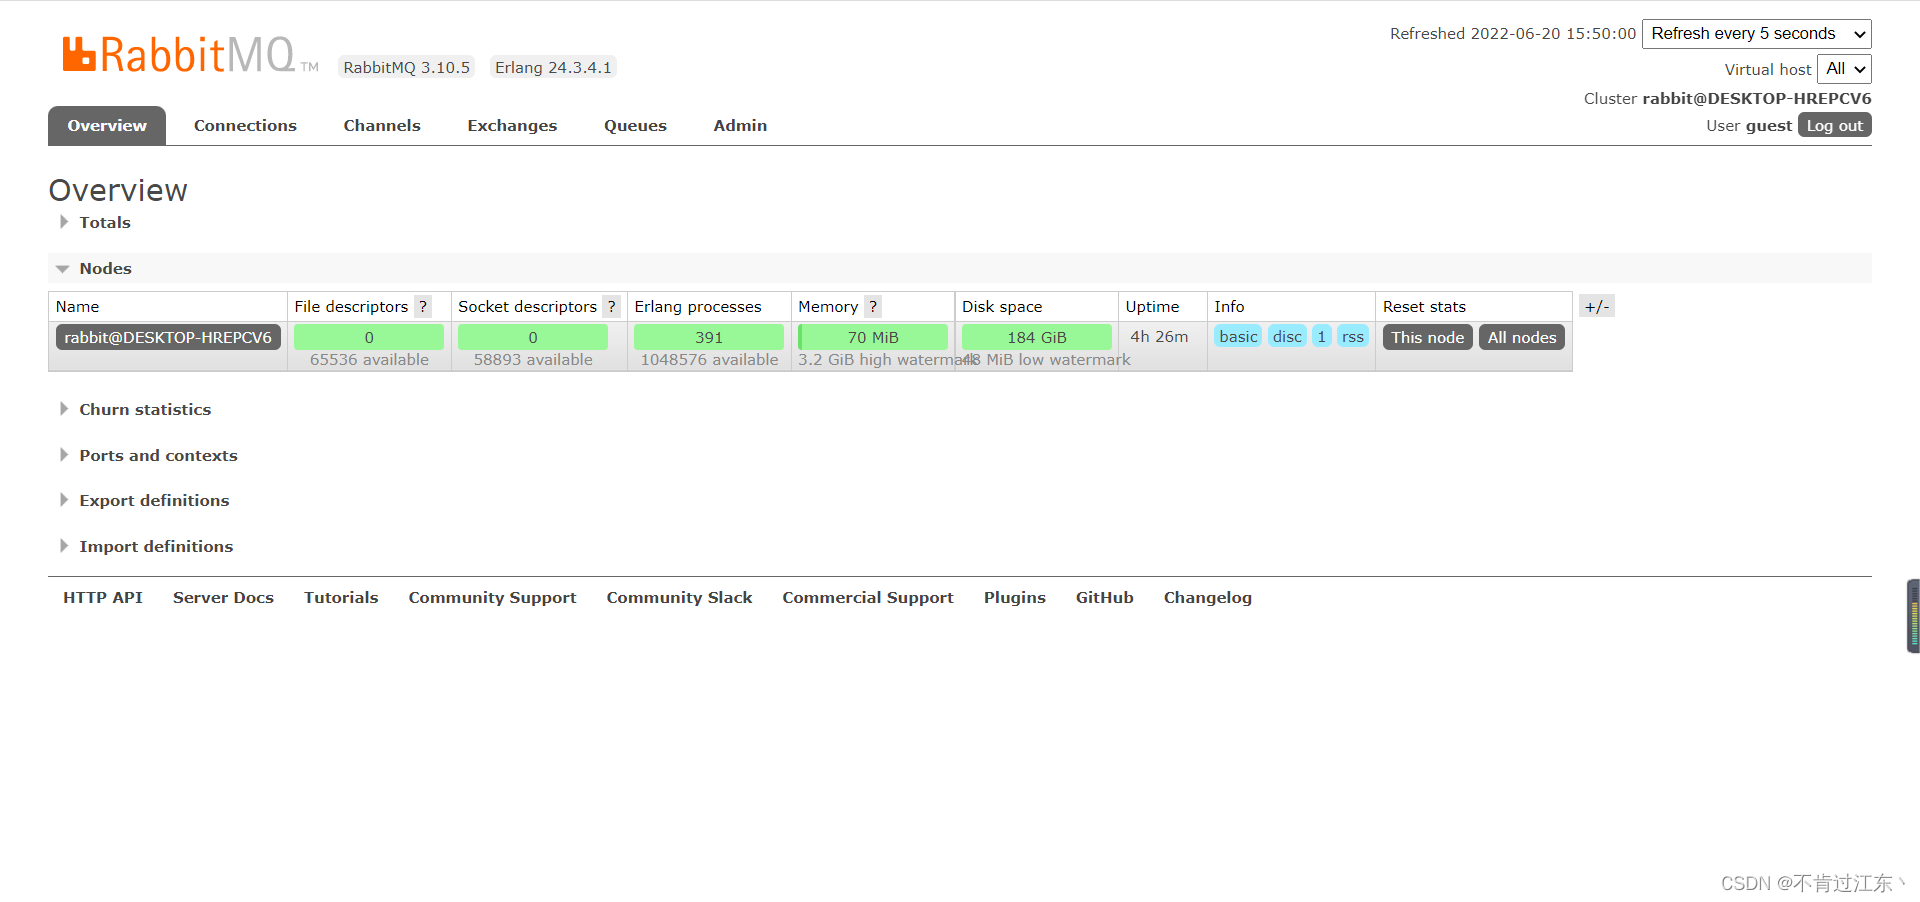Open the Admin tab
This screenshot has height=902, width=1920.
[x=740, y=126]
